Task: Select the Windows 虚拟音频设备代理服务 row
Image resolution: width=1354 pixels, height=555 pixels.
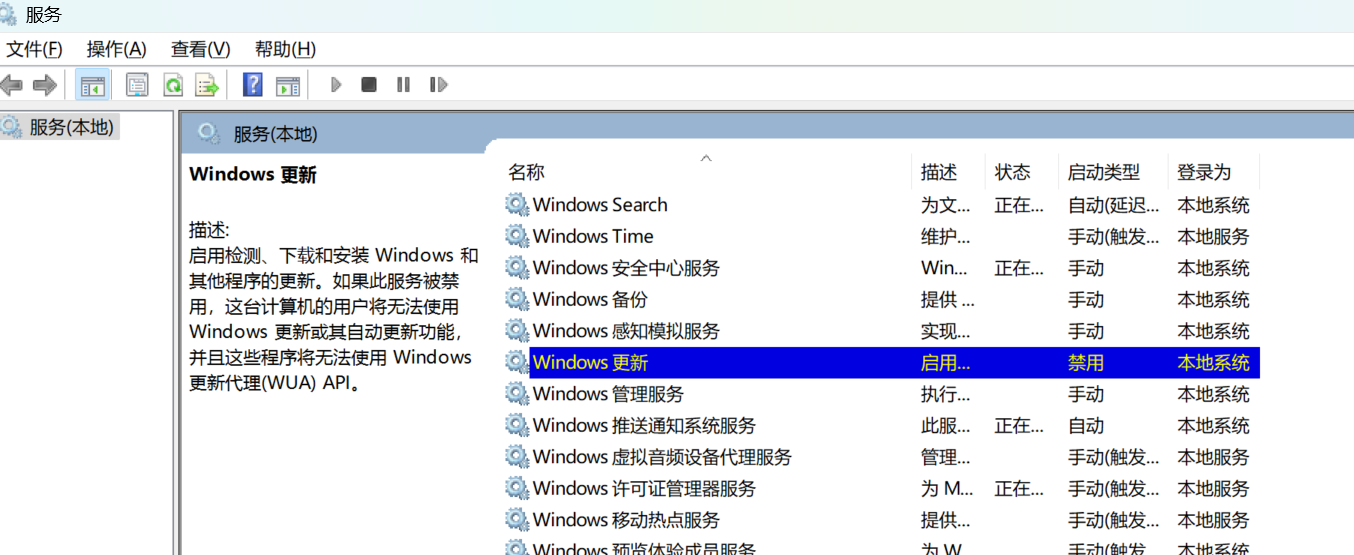Action: click(880, 457)
